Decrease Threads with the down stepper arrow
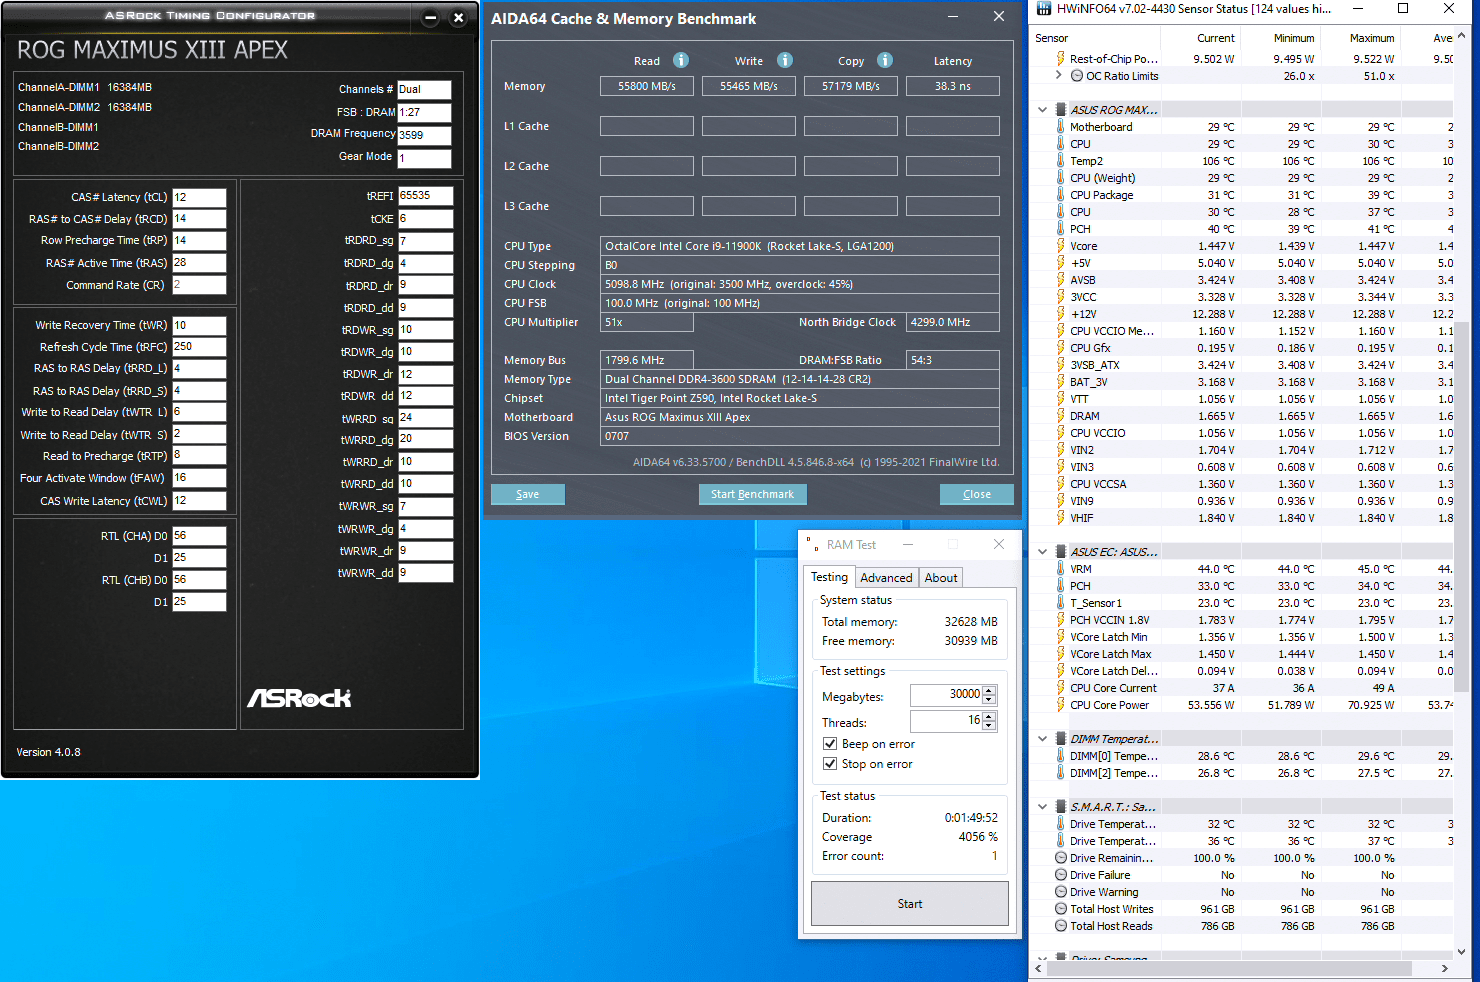 click(989, 725)
